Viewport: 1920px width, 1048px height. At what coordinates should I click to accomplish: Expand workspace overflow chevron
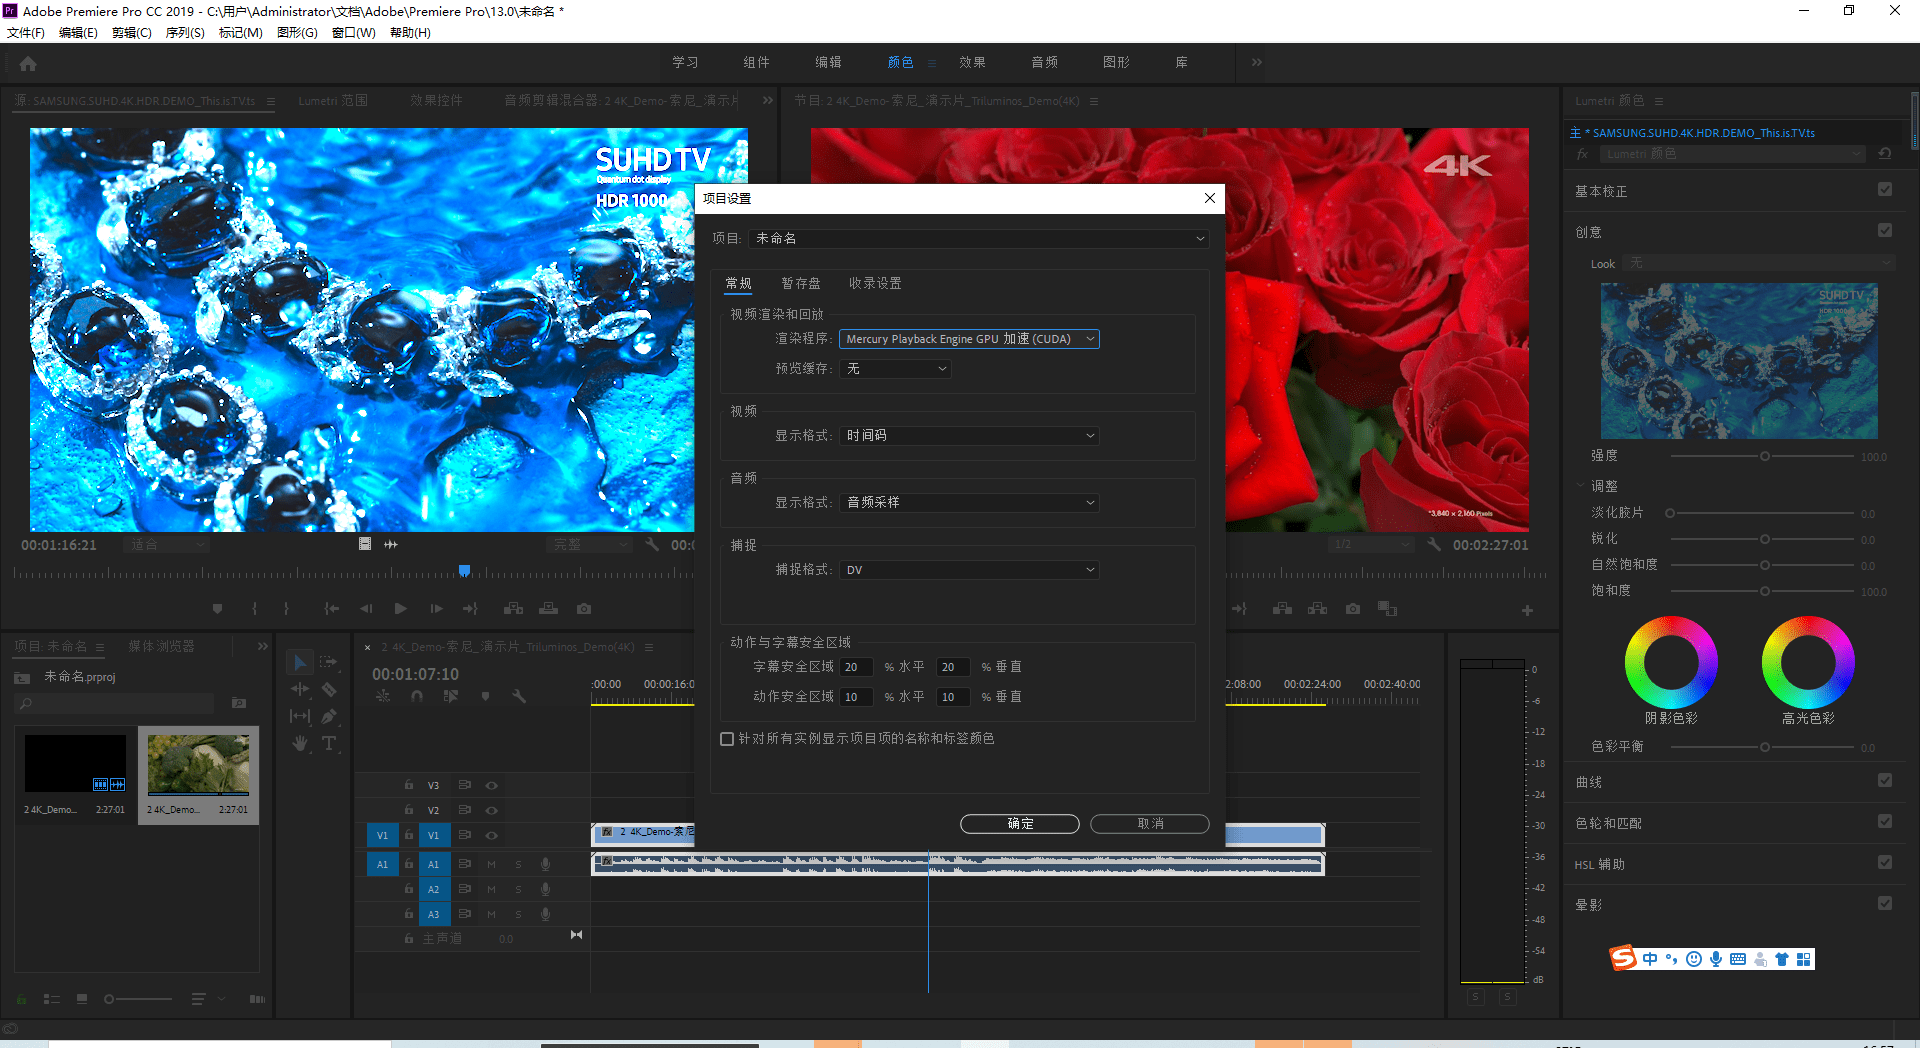tap(1257, 62)
